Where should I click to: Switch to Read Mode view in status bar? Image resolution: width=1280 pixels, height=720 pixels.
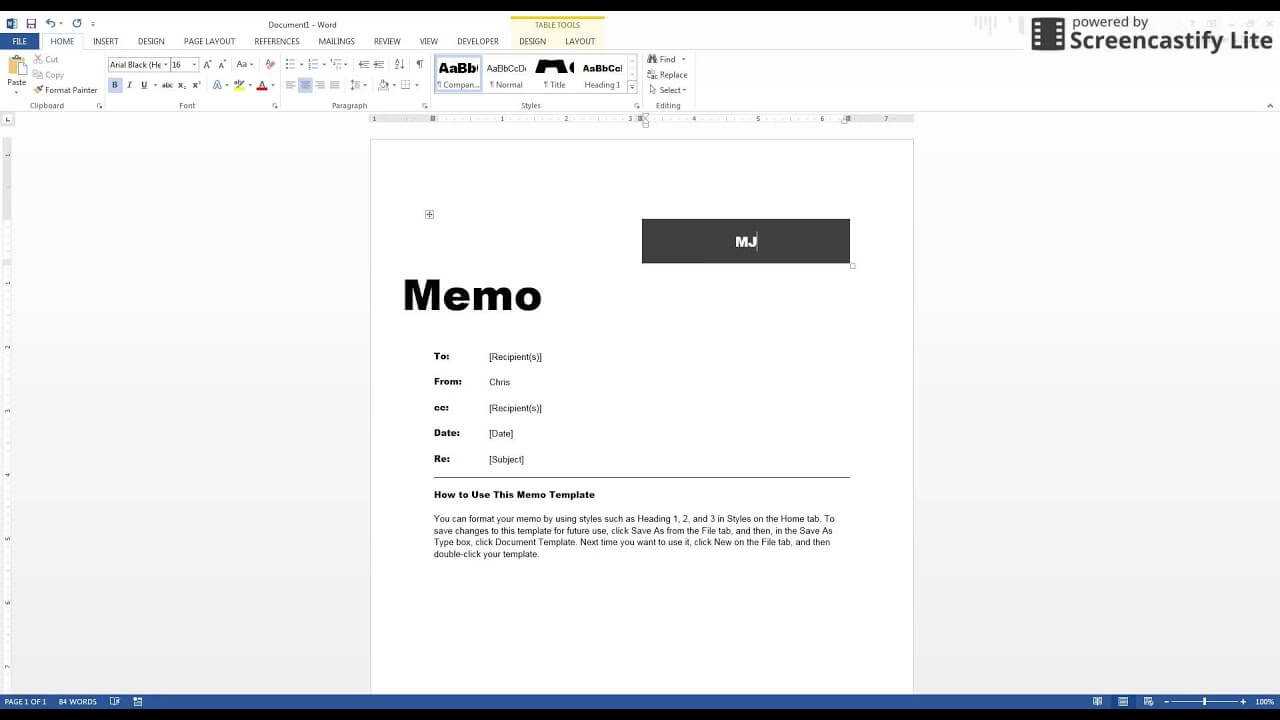(1097, 701)
